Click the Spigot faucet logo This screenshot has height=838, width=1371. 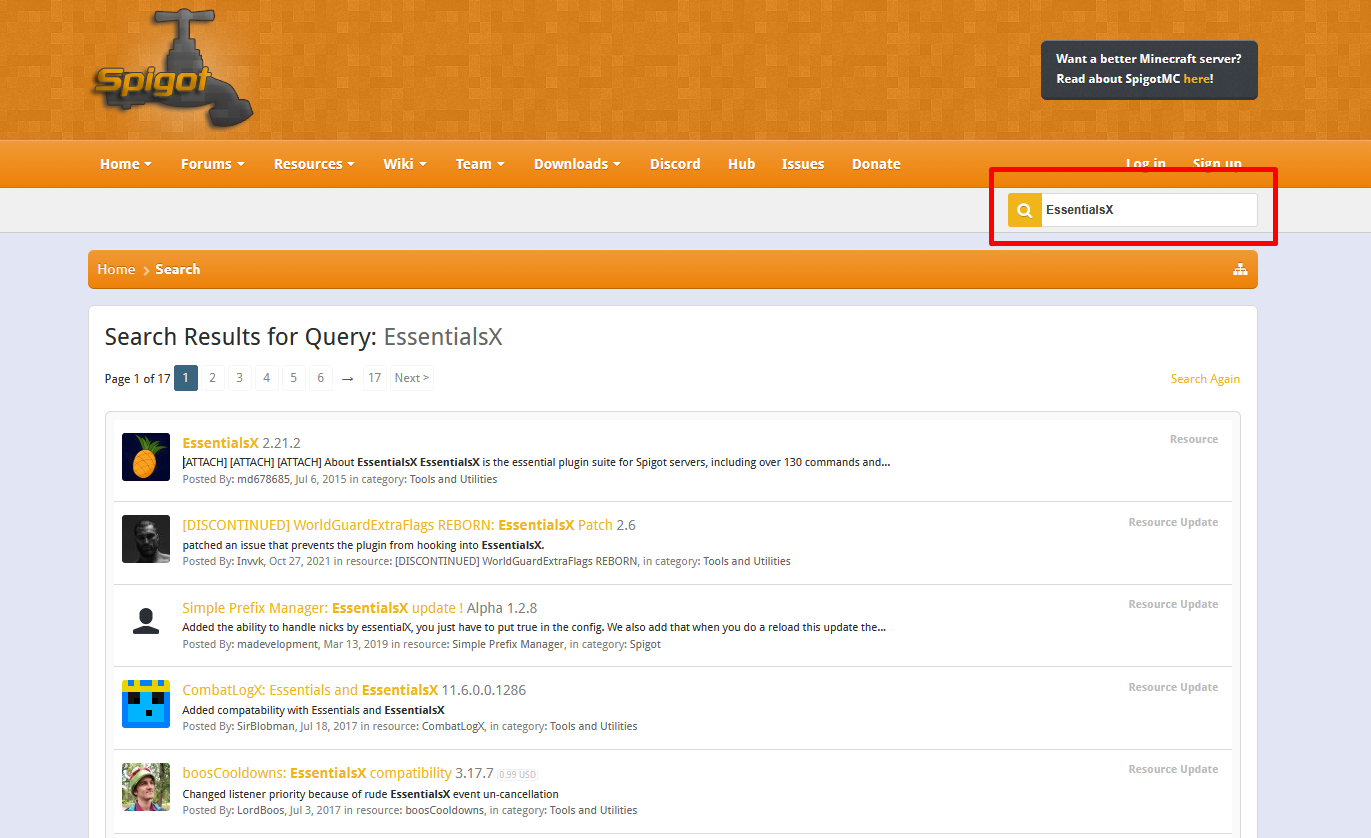(x=172, y=72)
